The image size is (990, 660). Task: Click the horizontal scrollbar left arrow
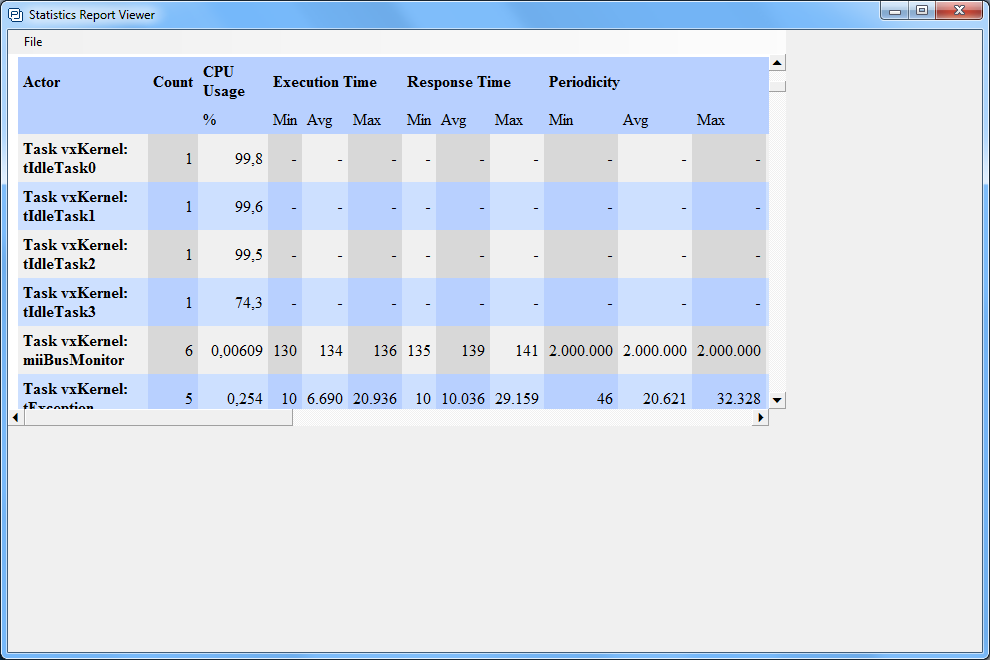[16, 418]
